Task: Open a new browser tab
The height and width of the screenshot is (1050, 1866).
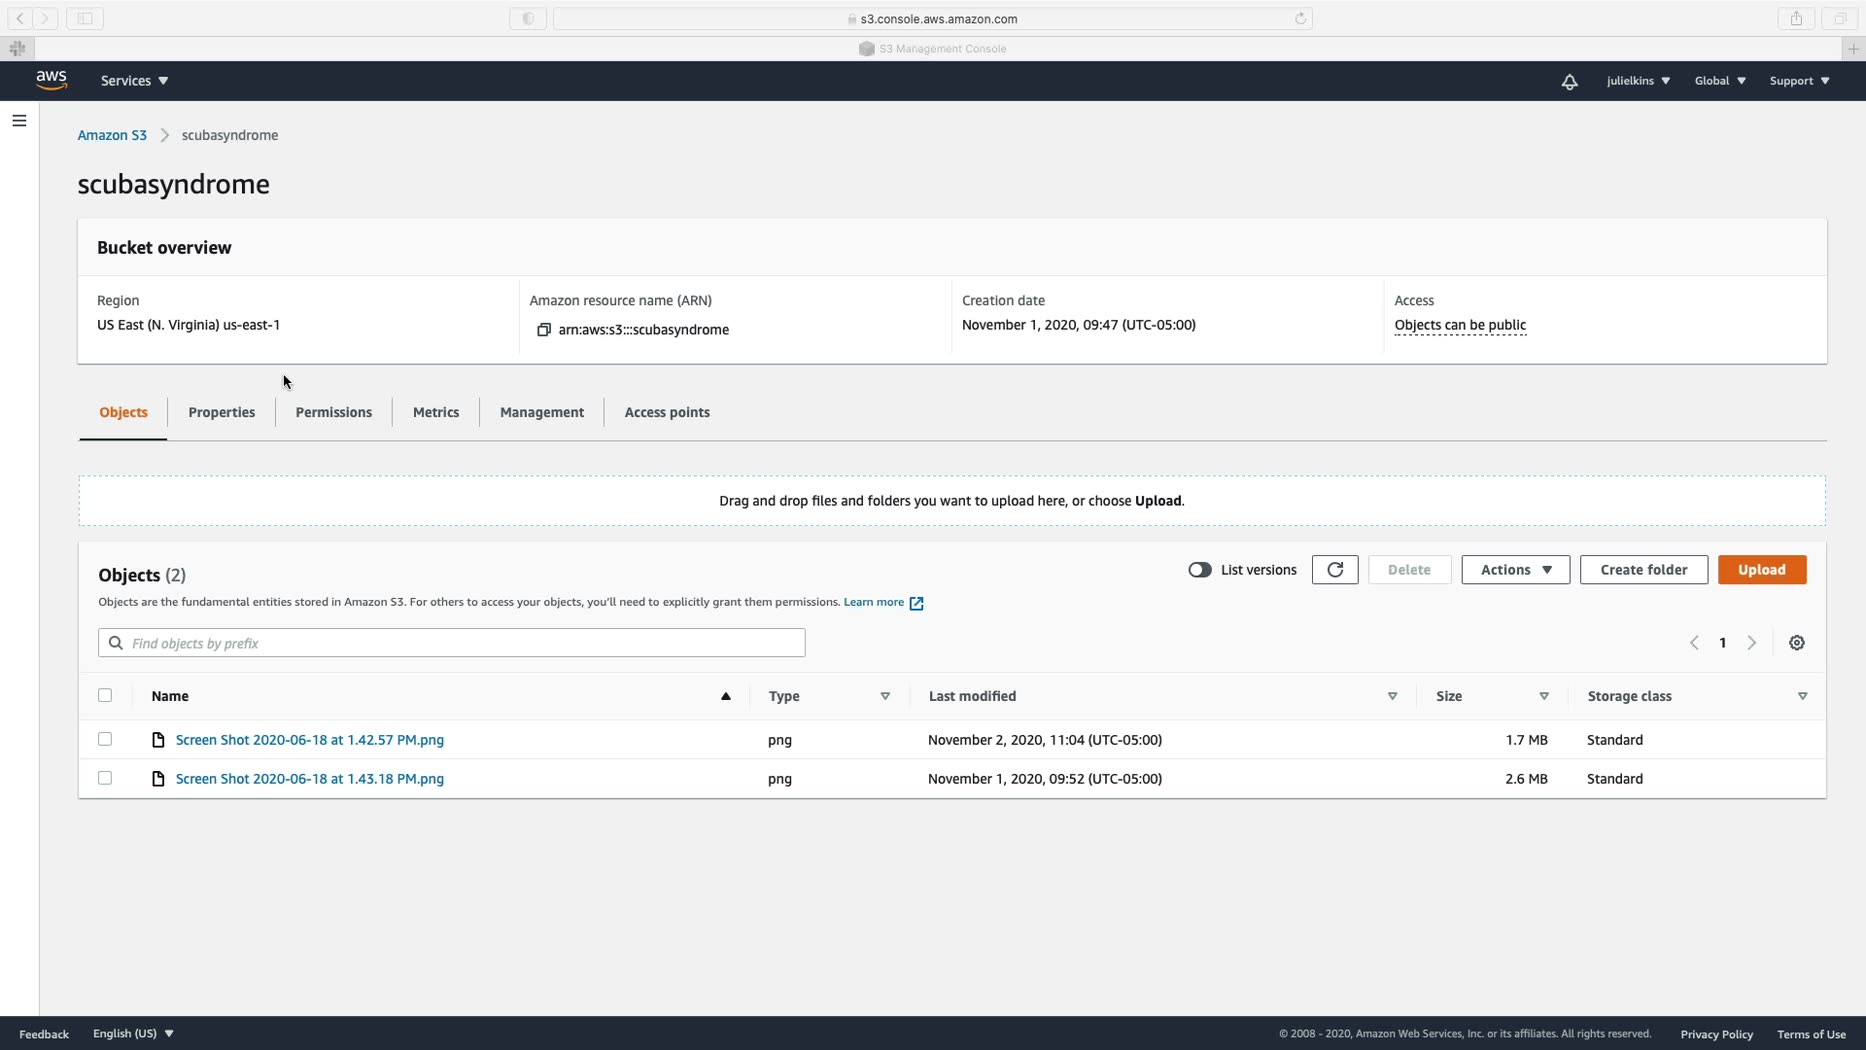Action: (x=1853, y=48)
